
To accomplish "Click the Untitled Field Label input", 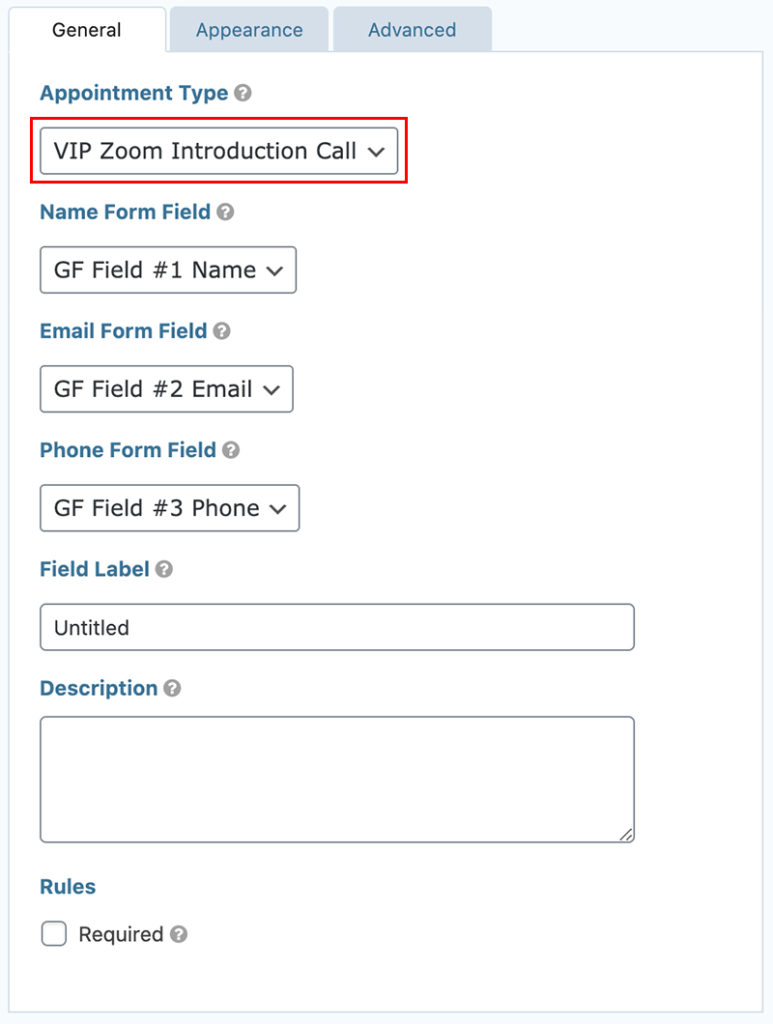I will [337, 627].
